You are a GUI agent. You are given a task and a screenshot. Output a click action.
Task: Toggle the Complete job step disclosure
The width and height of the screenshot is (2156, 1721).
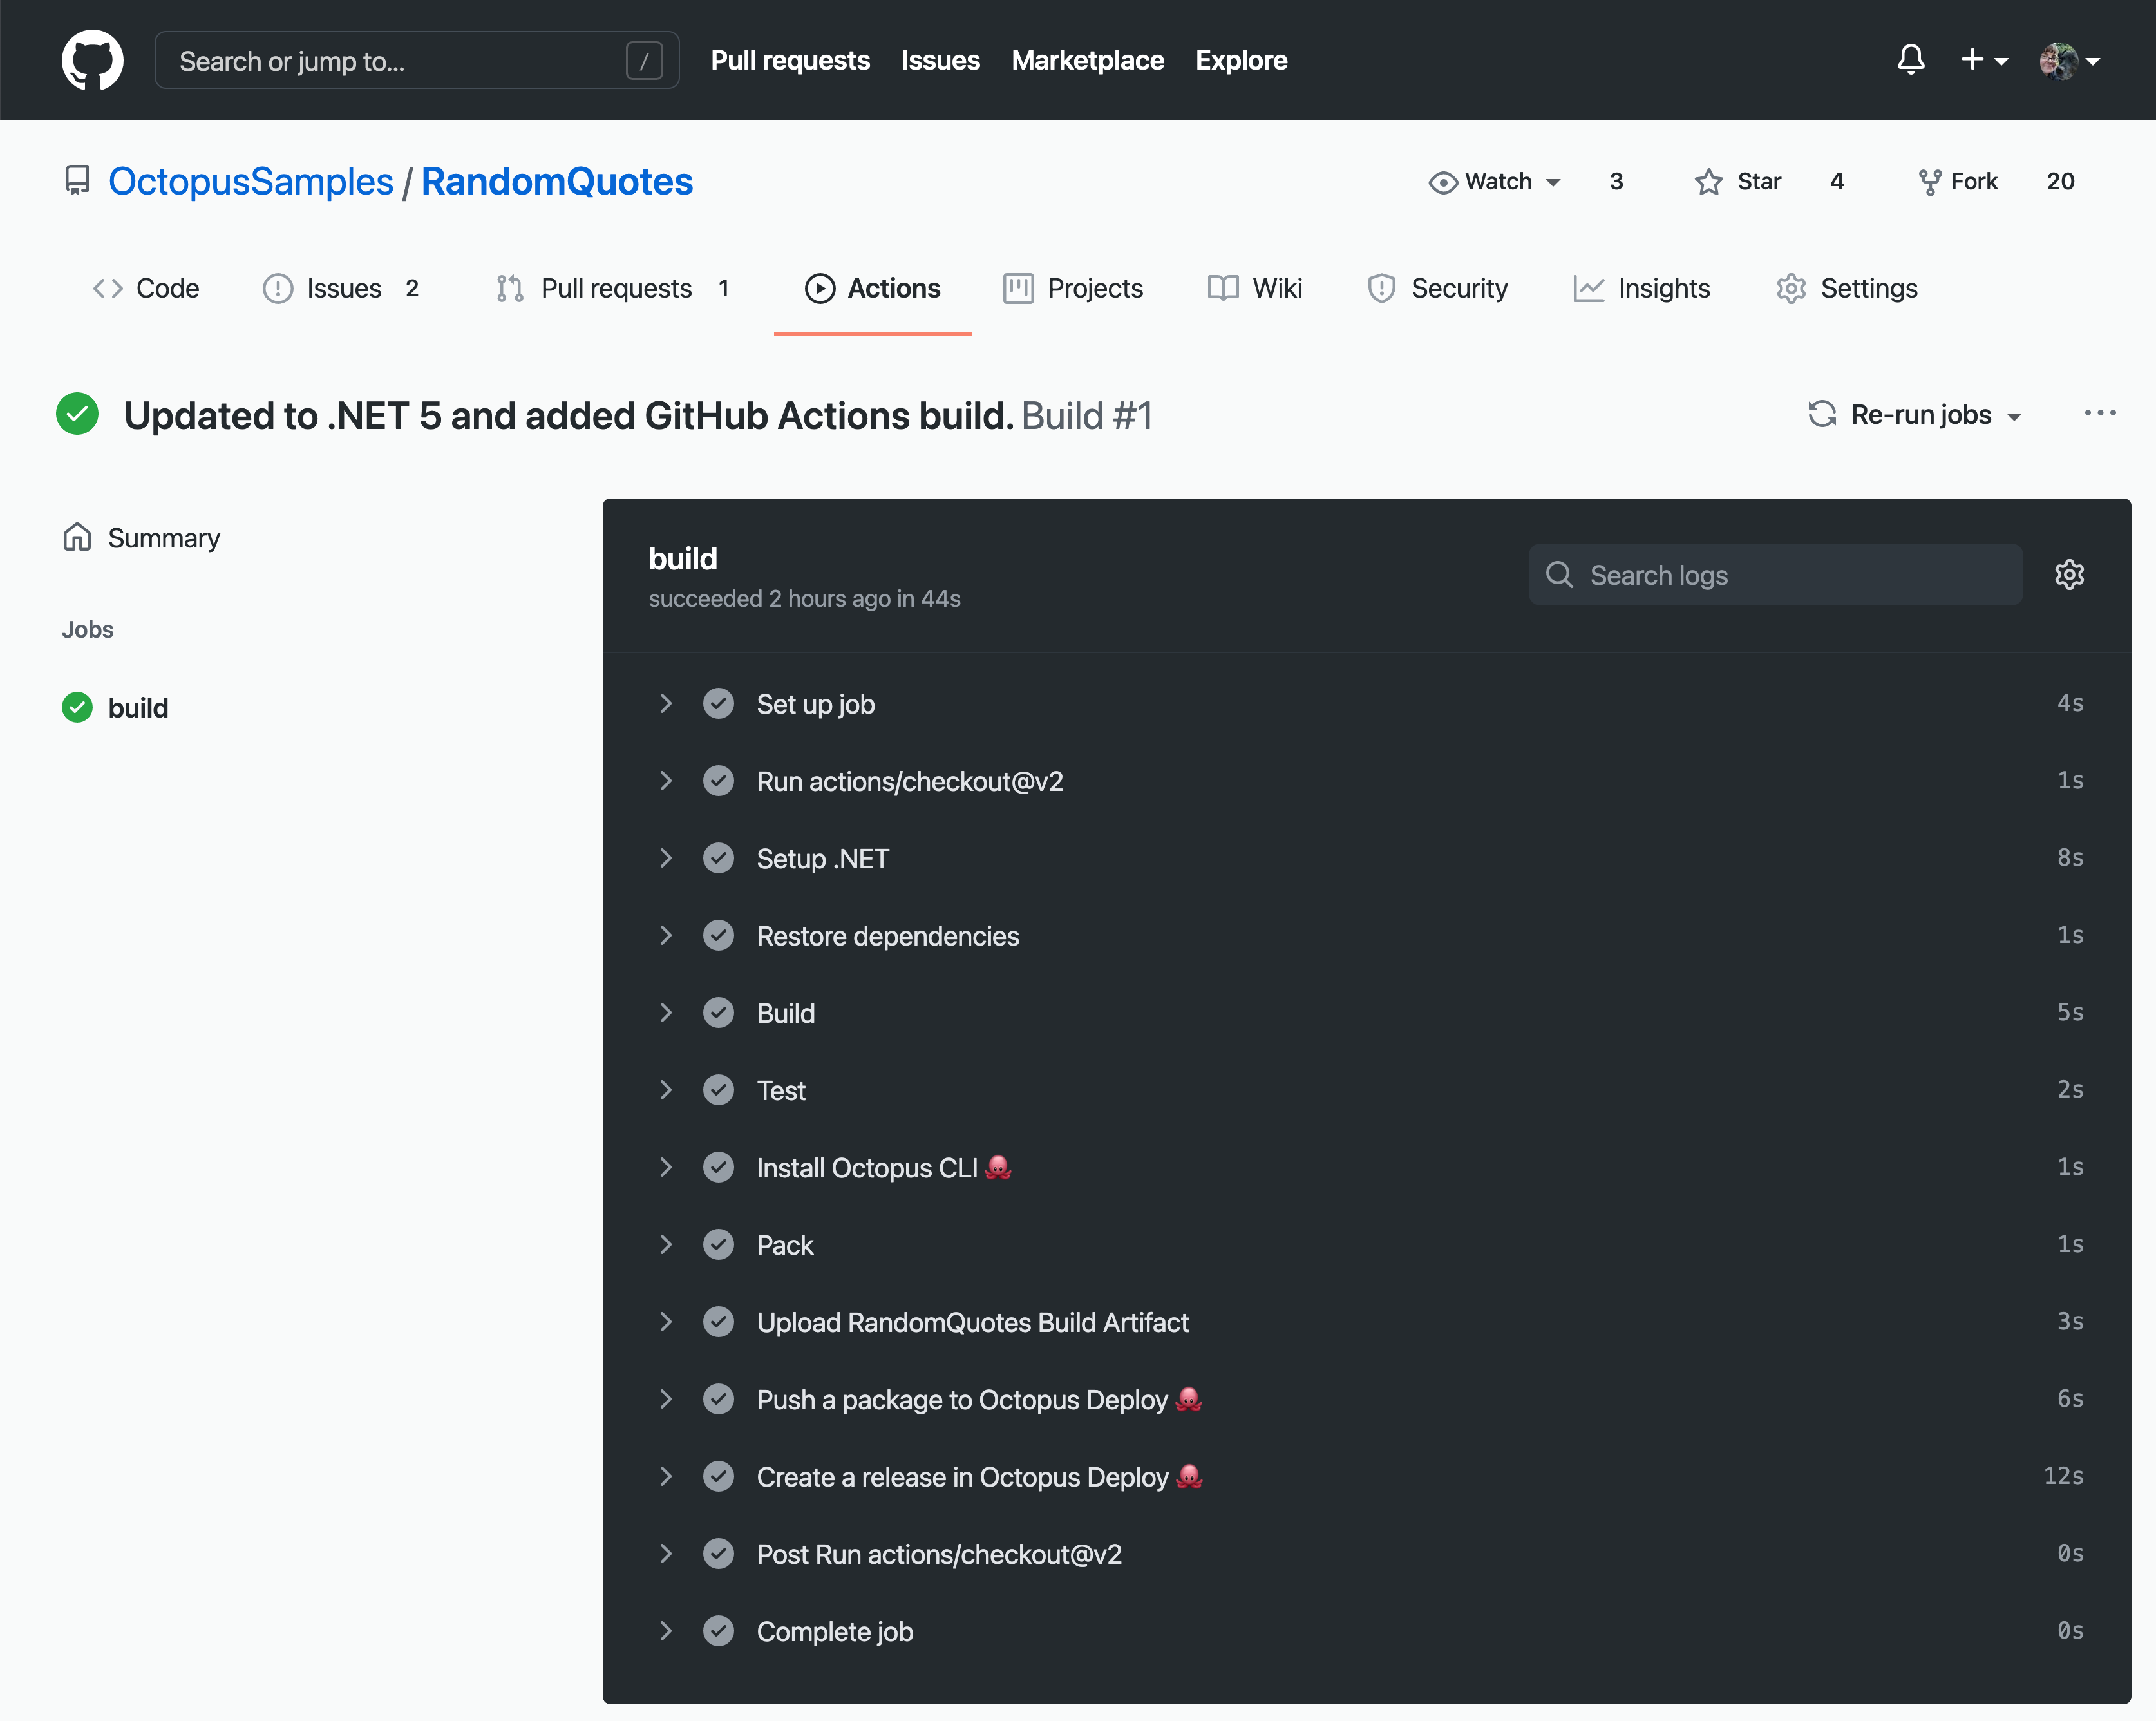pos(667,1630)
